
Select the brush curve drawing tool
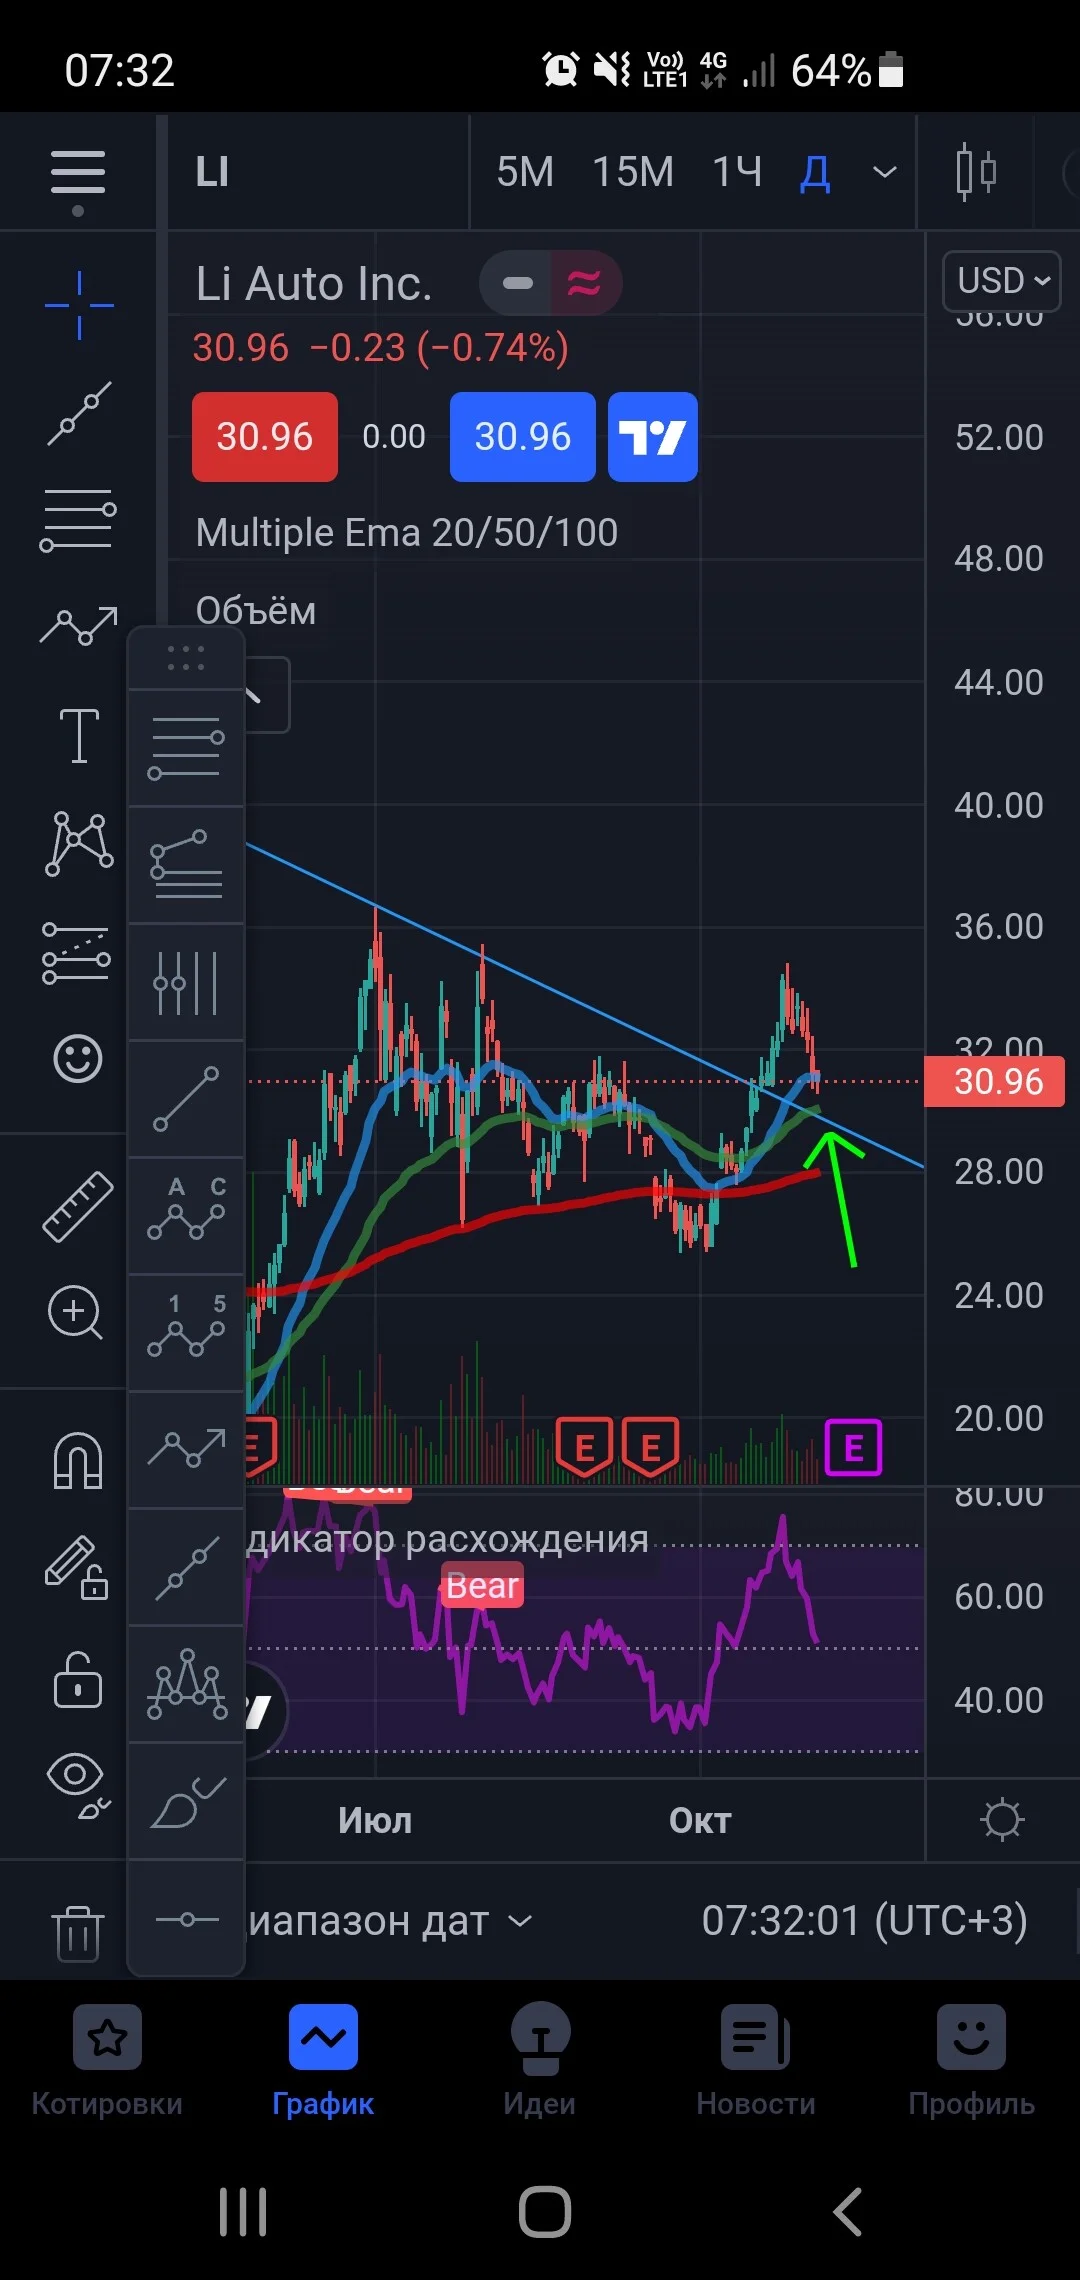point(186,1800)
